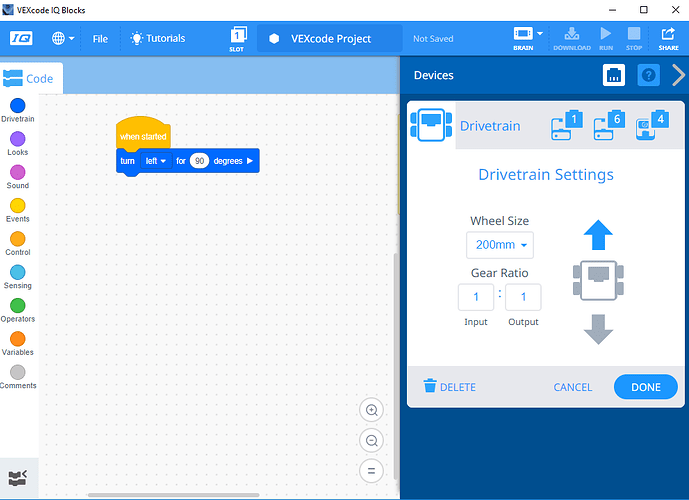Click the hexagon icon beside project name
Viewport: 689px width, 500px height.
pos(274,39)
